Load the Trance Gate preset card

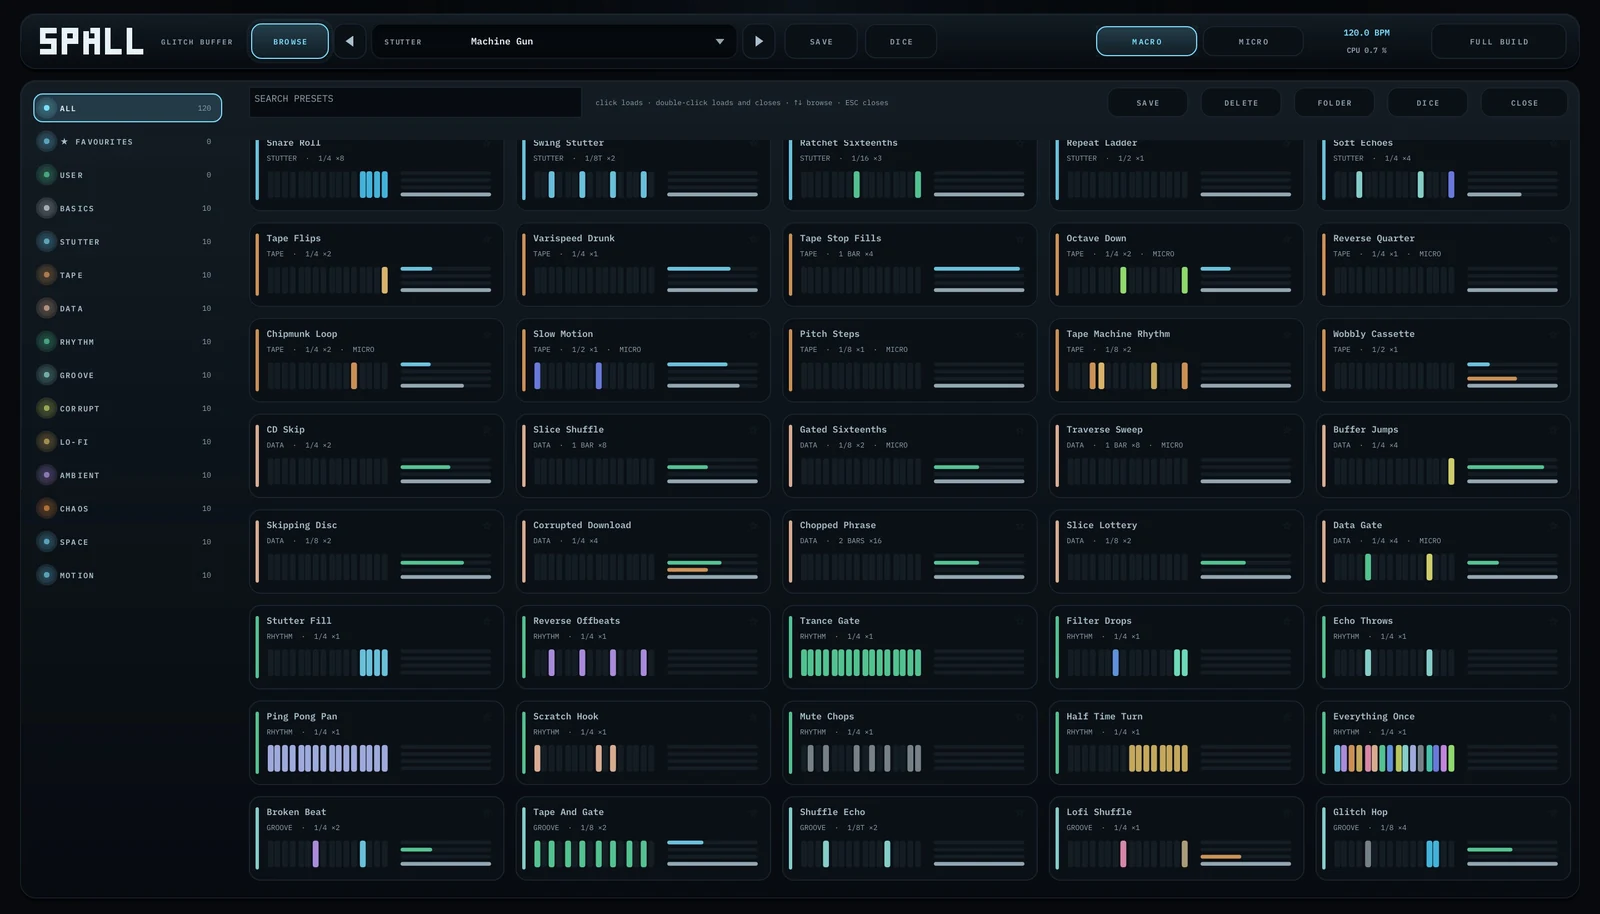click(909, 647)
